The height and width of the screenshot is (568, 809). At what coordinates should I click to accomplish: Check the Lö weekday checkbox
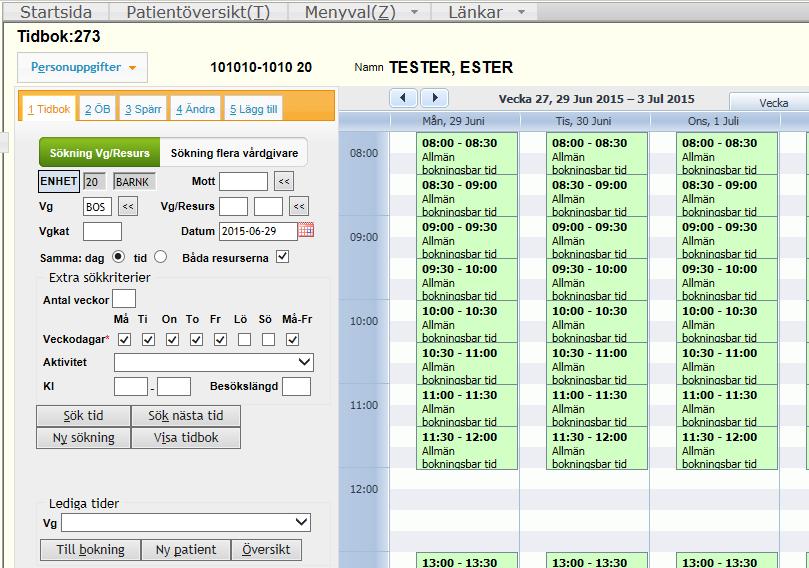(245, 339)
